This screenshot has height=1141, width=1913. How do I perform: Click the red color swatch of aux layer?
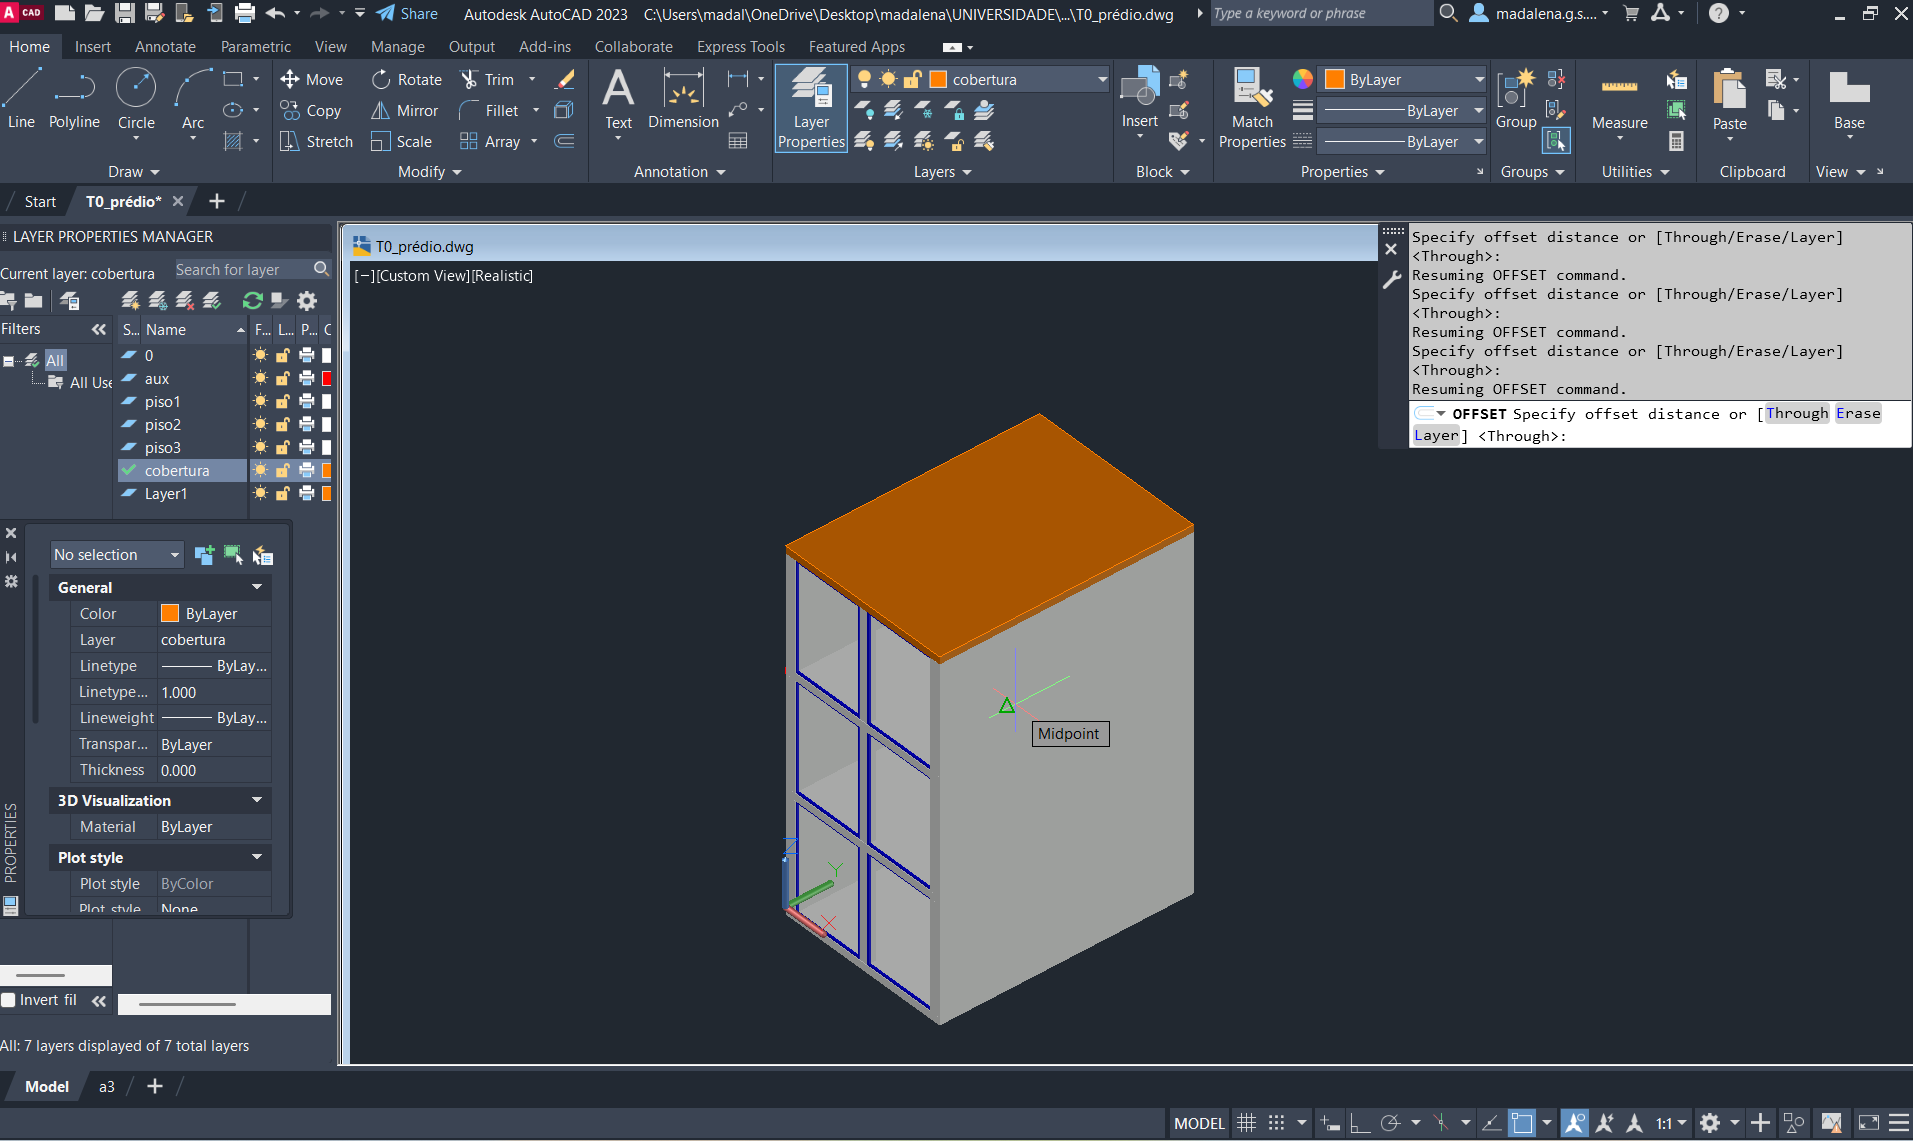327,379
